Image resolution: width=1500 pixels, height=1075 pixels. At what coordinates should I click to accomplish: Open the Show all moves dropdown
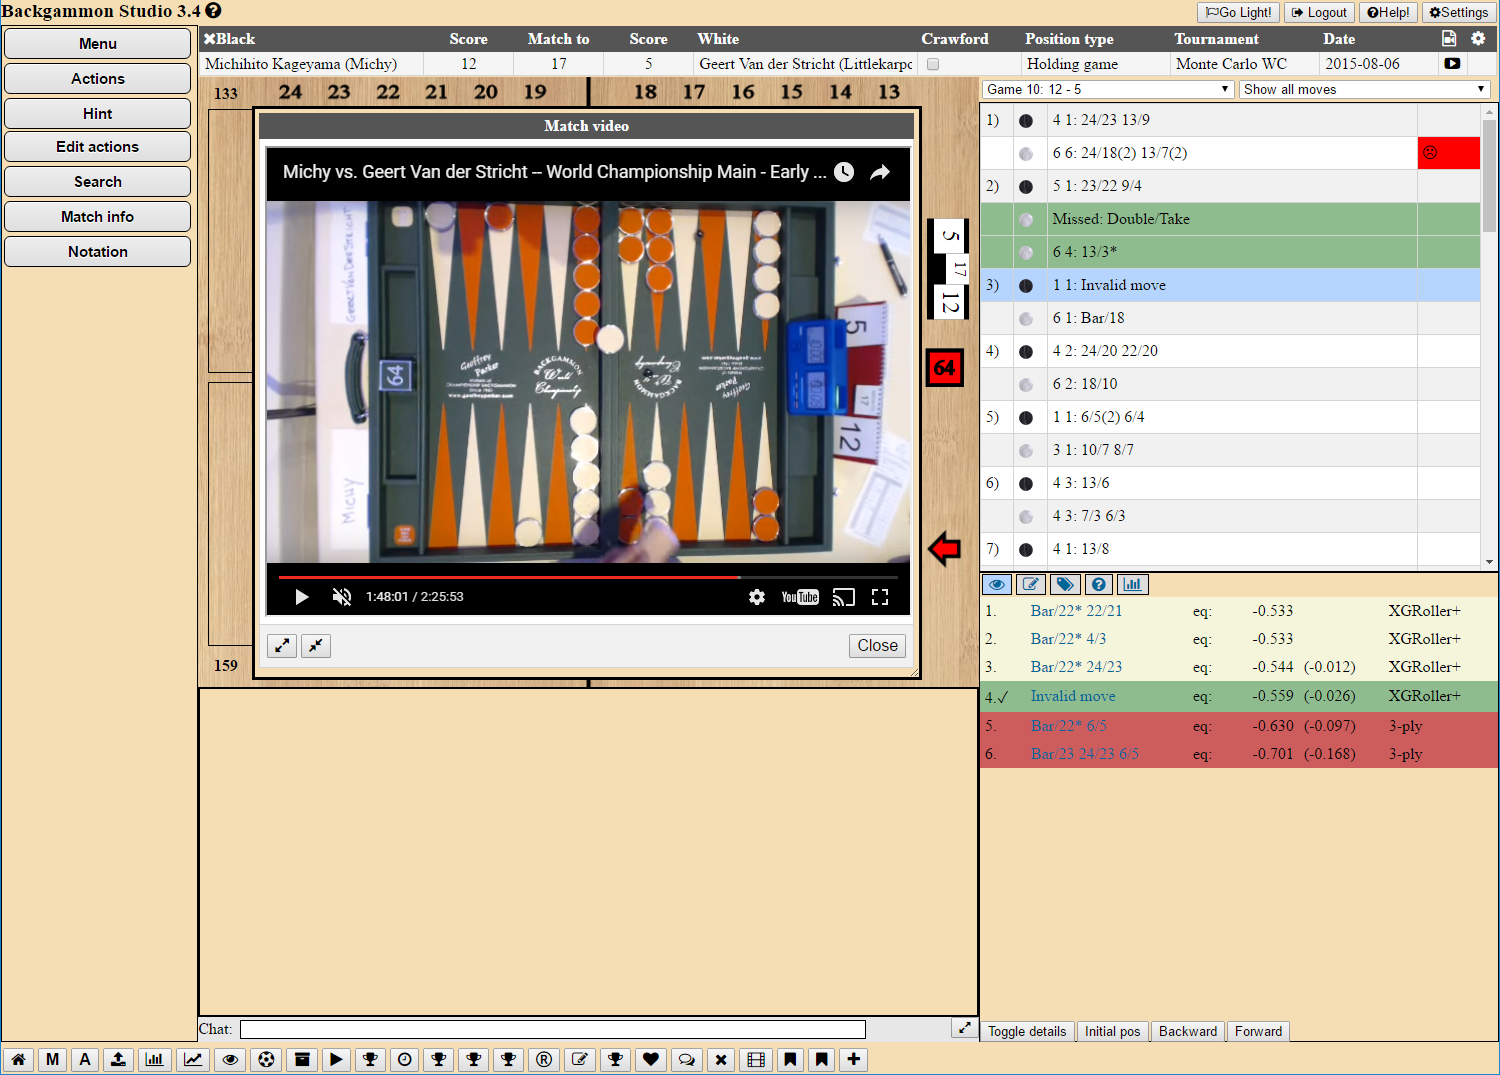click(1364, 90)
